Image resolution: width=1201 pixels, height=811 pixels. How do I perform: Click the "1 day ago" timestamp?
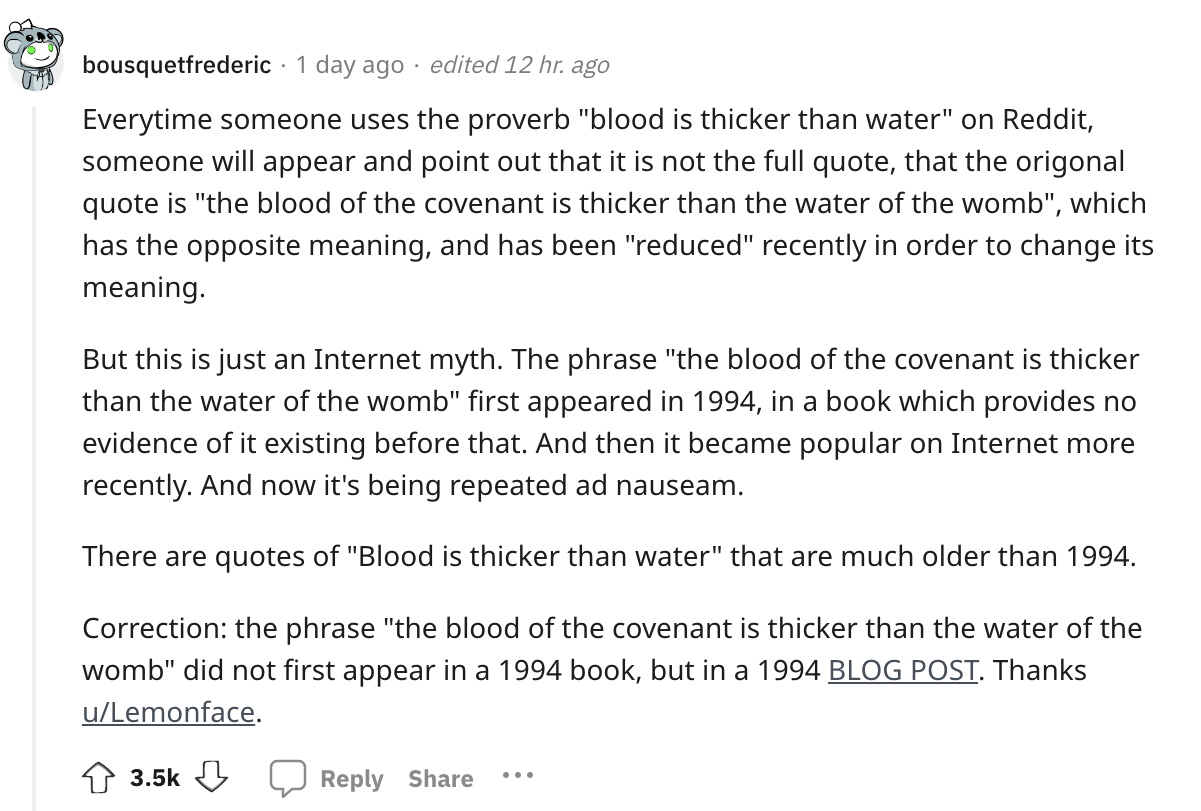[350, 65]
